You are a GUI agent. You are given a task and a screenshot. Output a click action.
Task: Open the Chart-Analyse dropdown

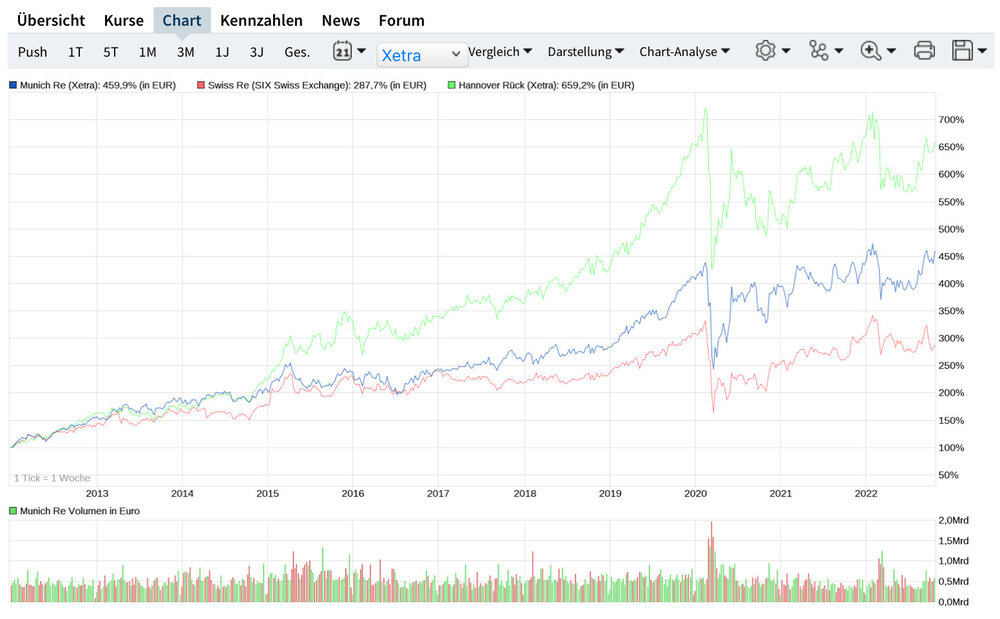[x=685, y=51]
